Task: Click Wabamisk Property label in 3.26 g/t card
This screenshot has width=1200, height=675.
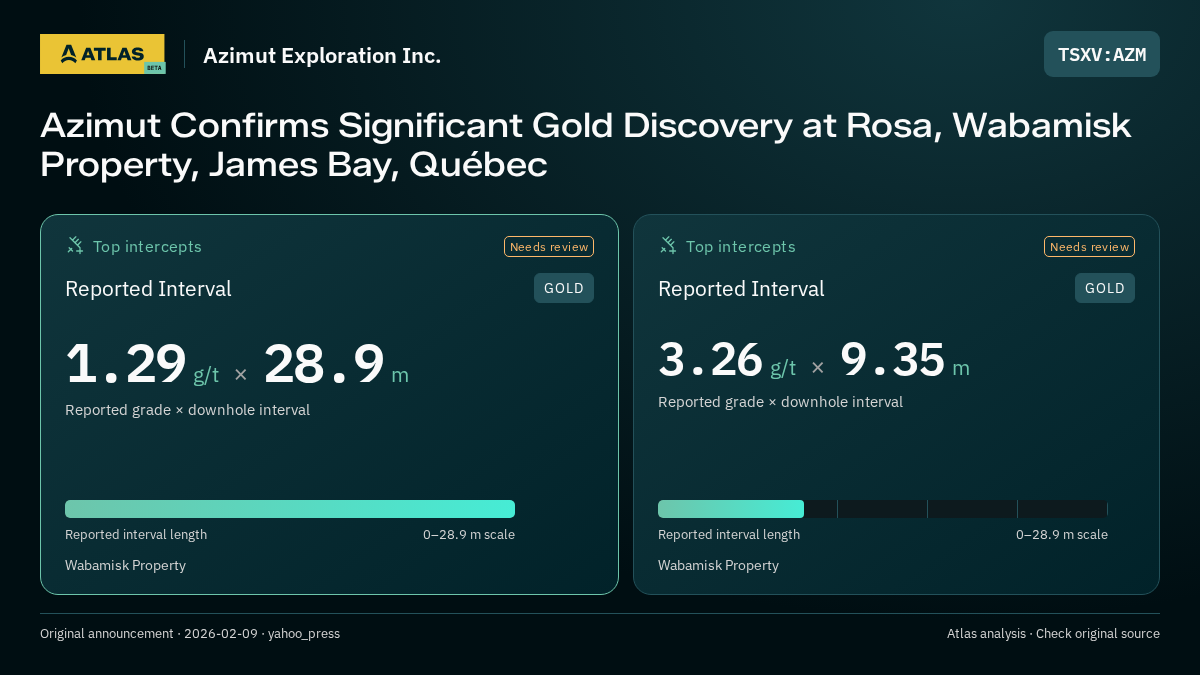Action: pyautogui.click(x=718, y=566)
